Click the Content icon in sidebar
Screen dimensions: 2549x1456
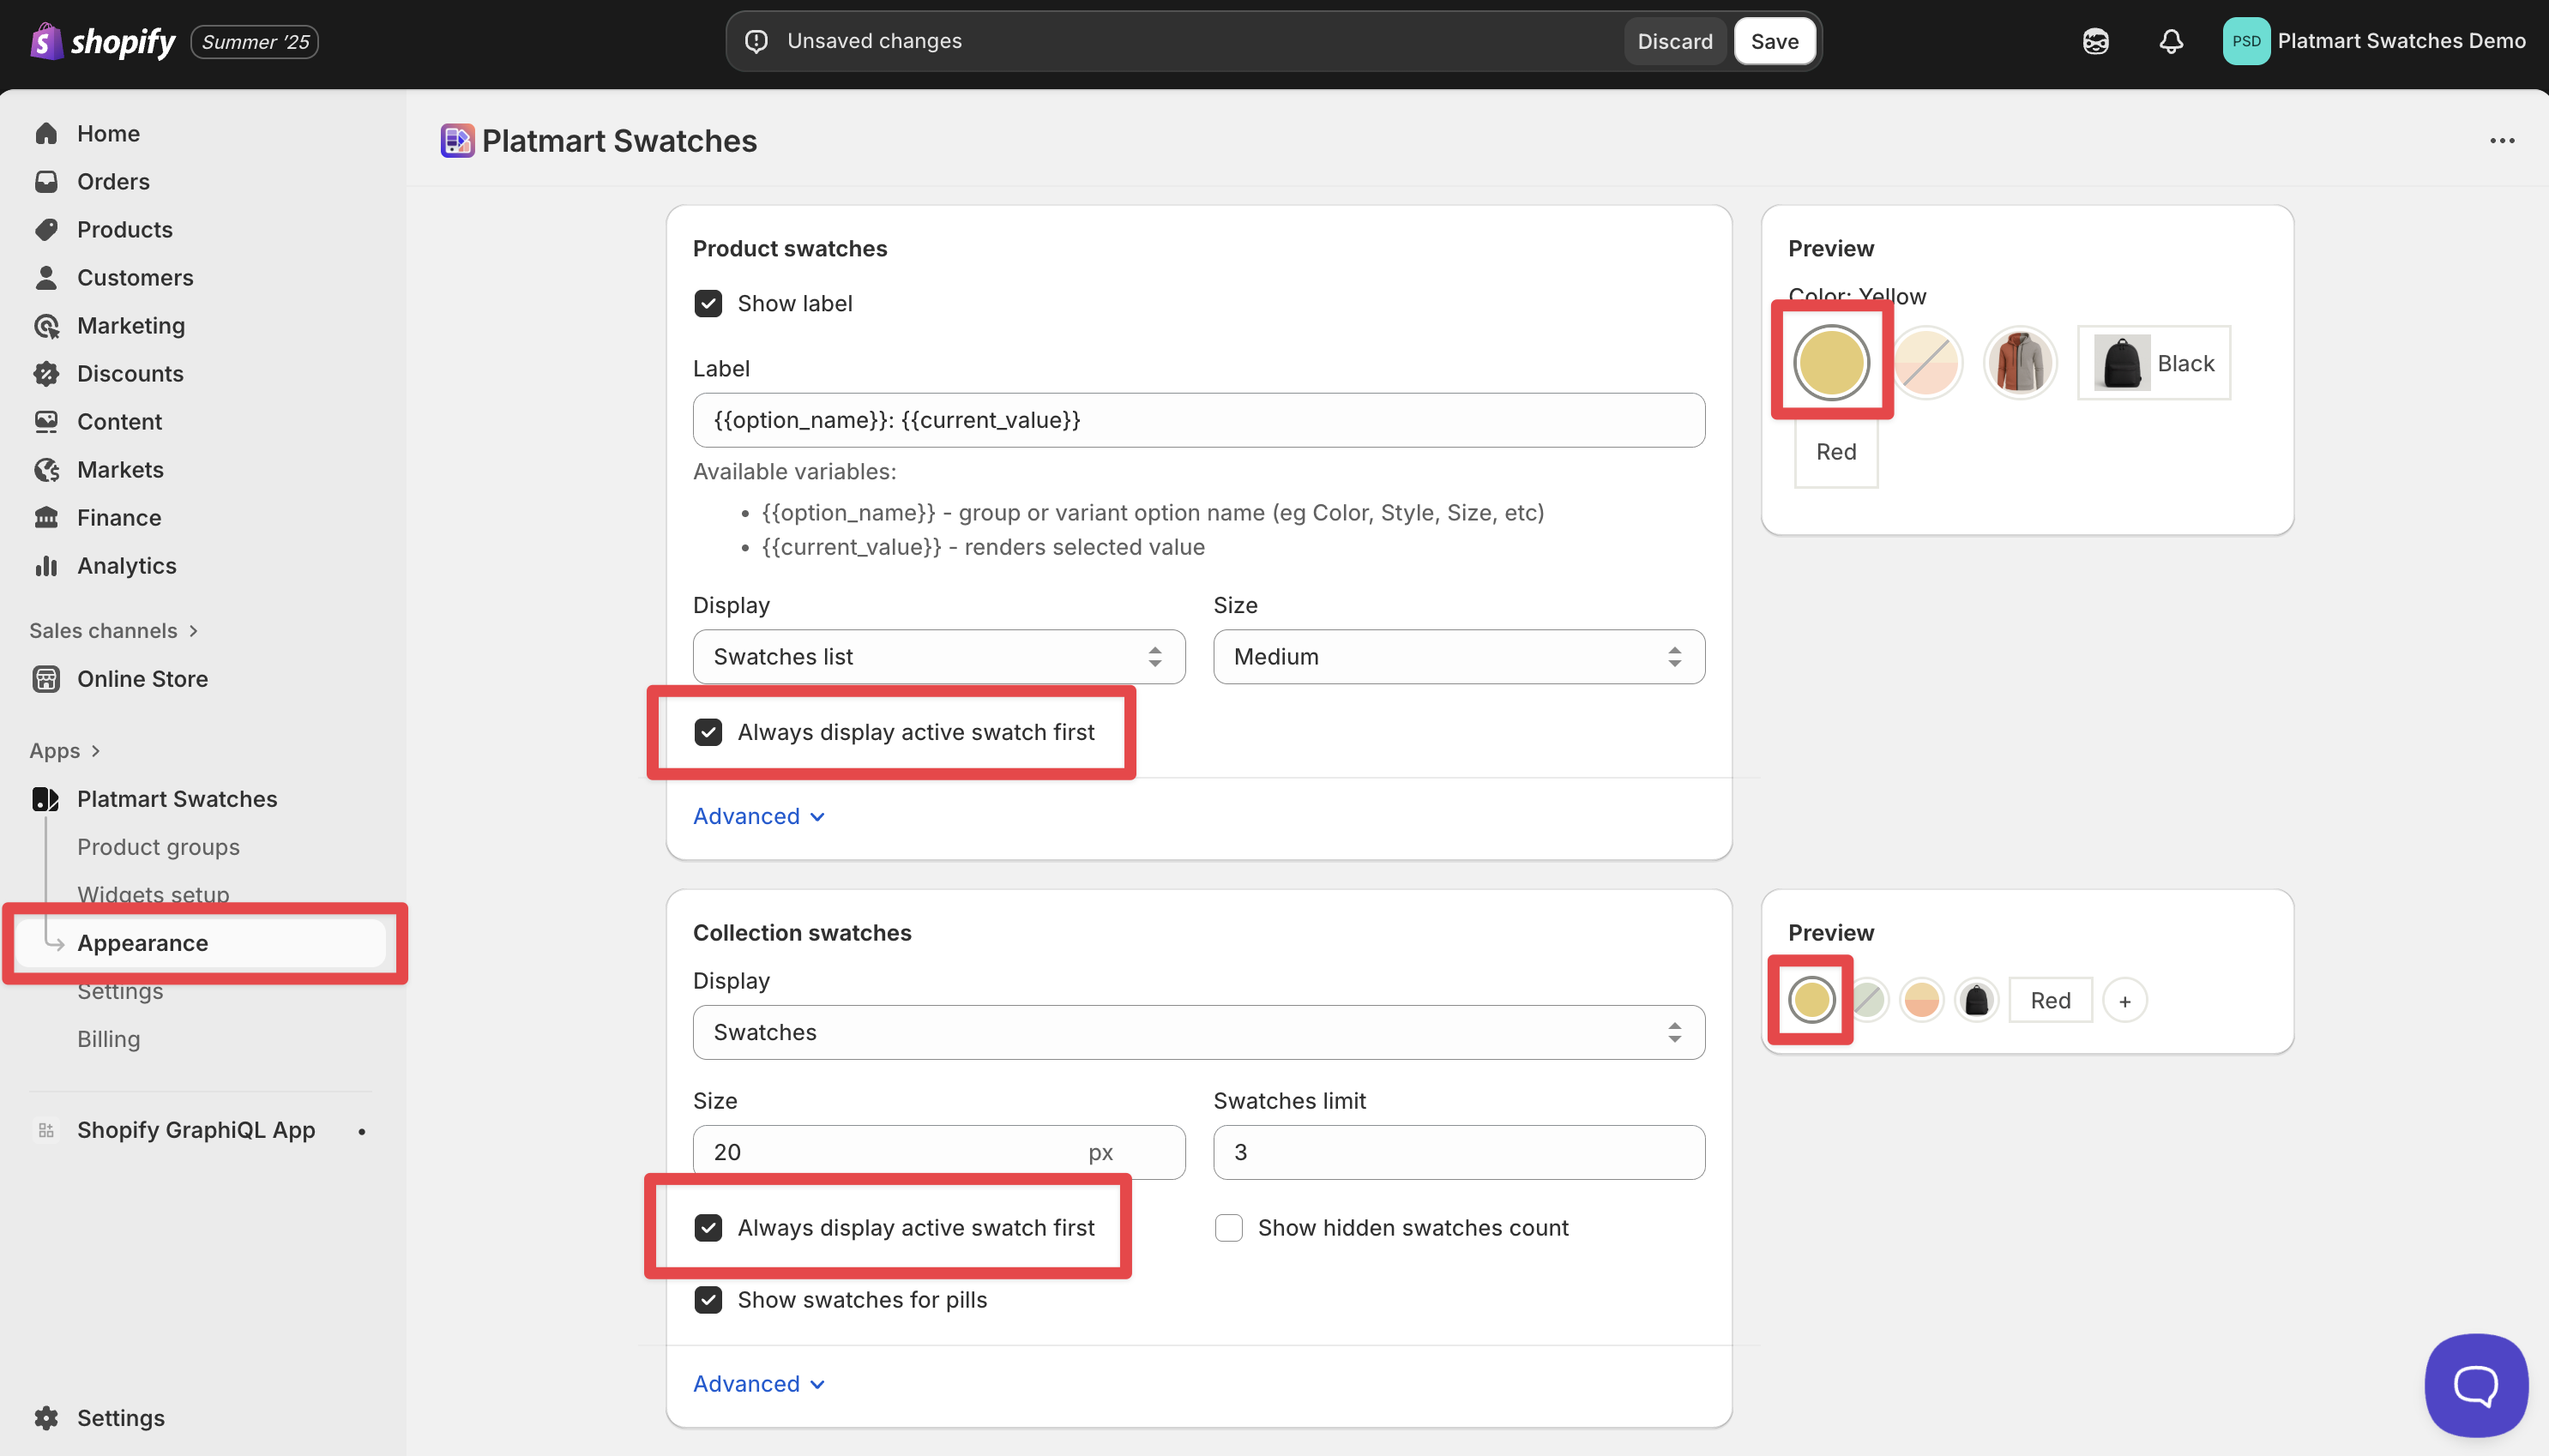[x=46, y=421]
